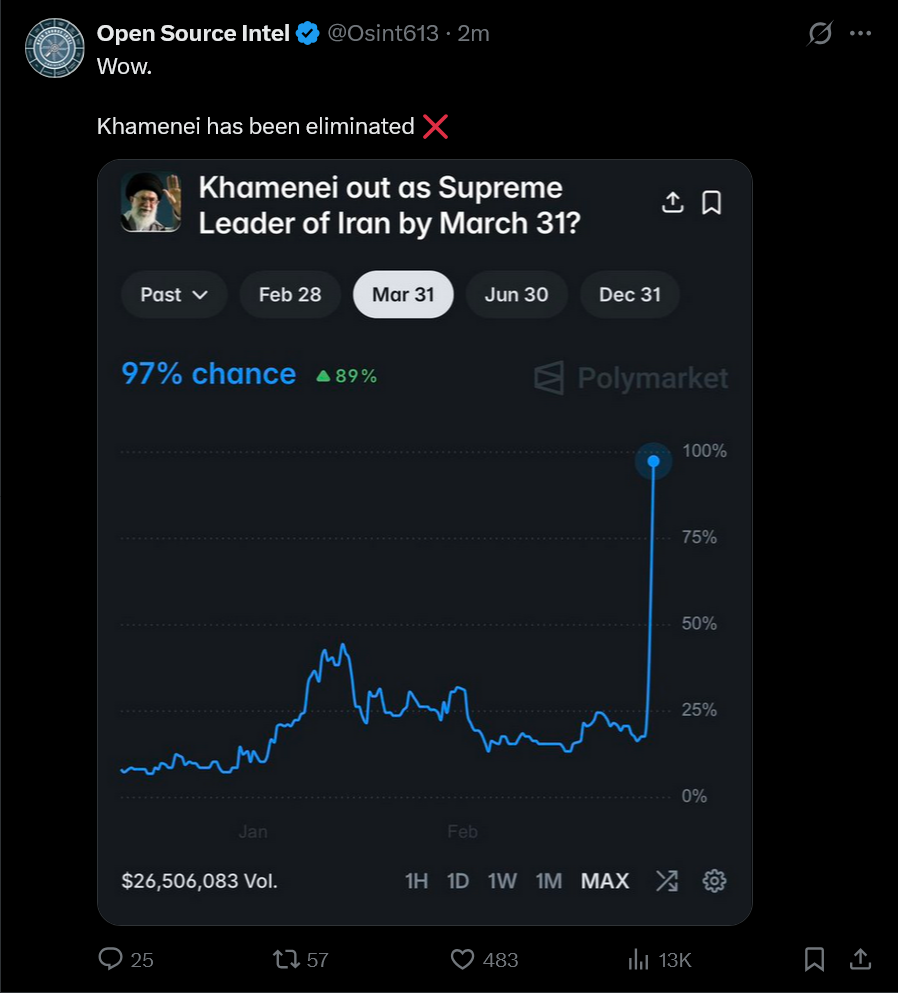This screenshot has height=993, width=898.
Task: Click the shuffle compare icon near MAX
Action: pyautogui.click(x=667, y=881)
